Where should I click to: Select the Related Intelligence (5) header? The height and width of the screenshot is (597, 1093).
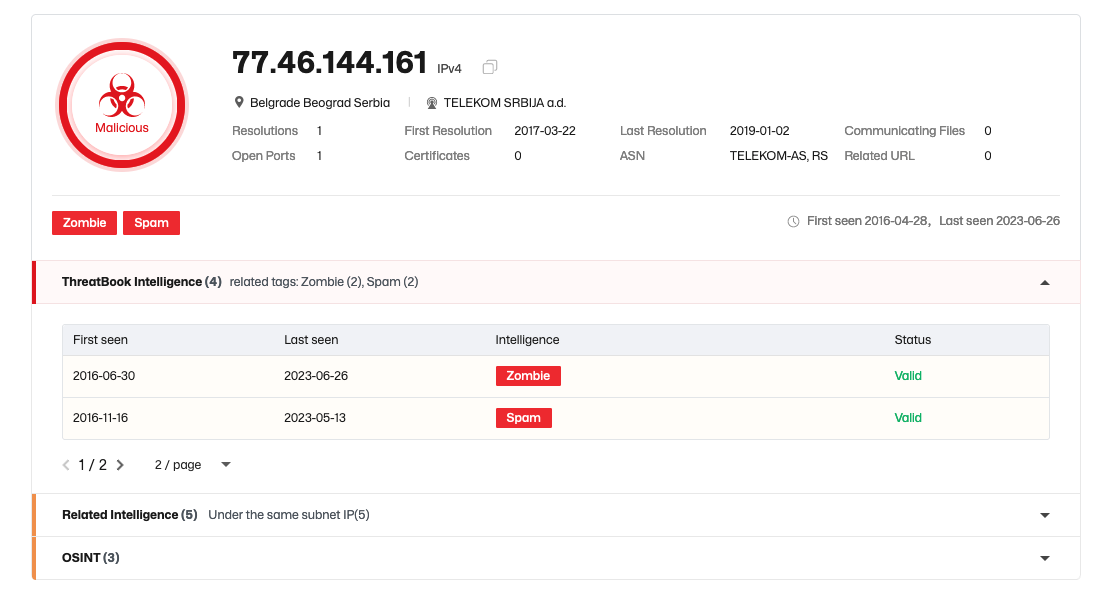tap(130, 515)
